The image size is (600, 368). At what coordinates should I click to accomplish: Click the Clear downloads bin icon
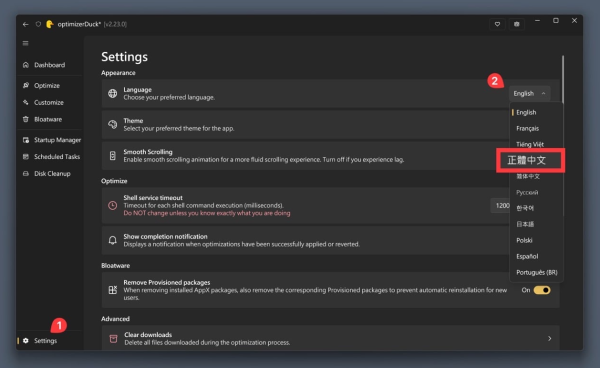[x=113, y=339]
